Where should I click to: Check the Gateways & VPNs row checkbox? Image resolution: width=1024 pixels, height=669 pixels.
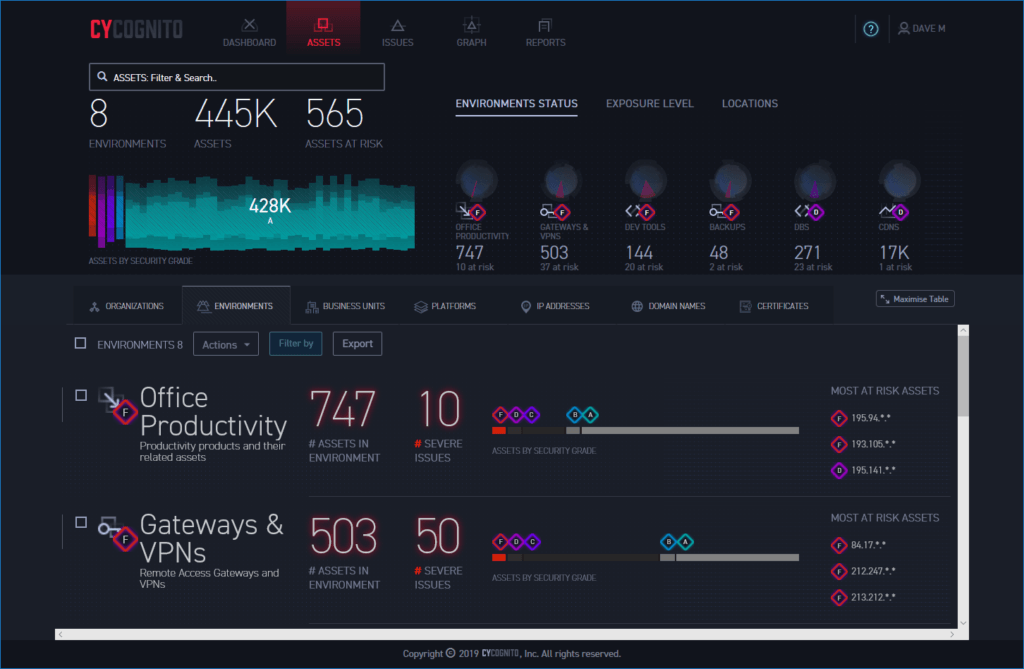pyautogui.click(x=81, y=522)
